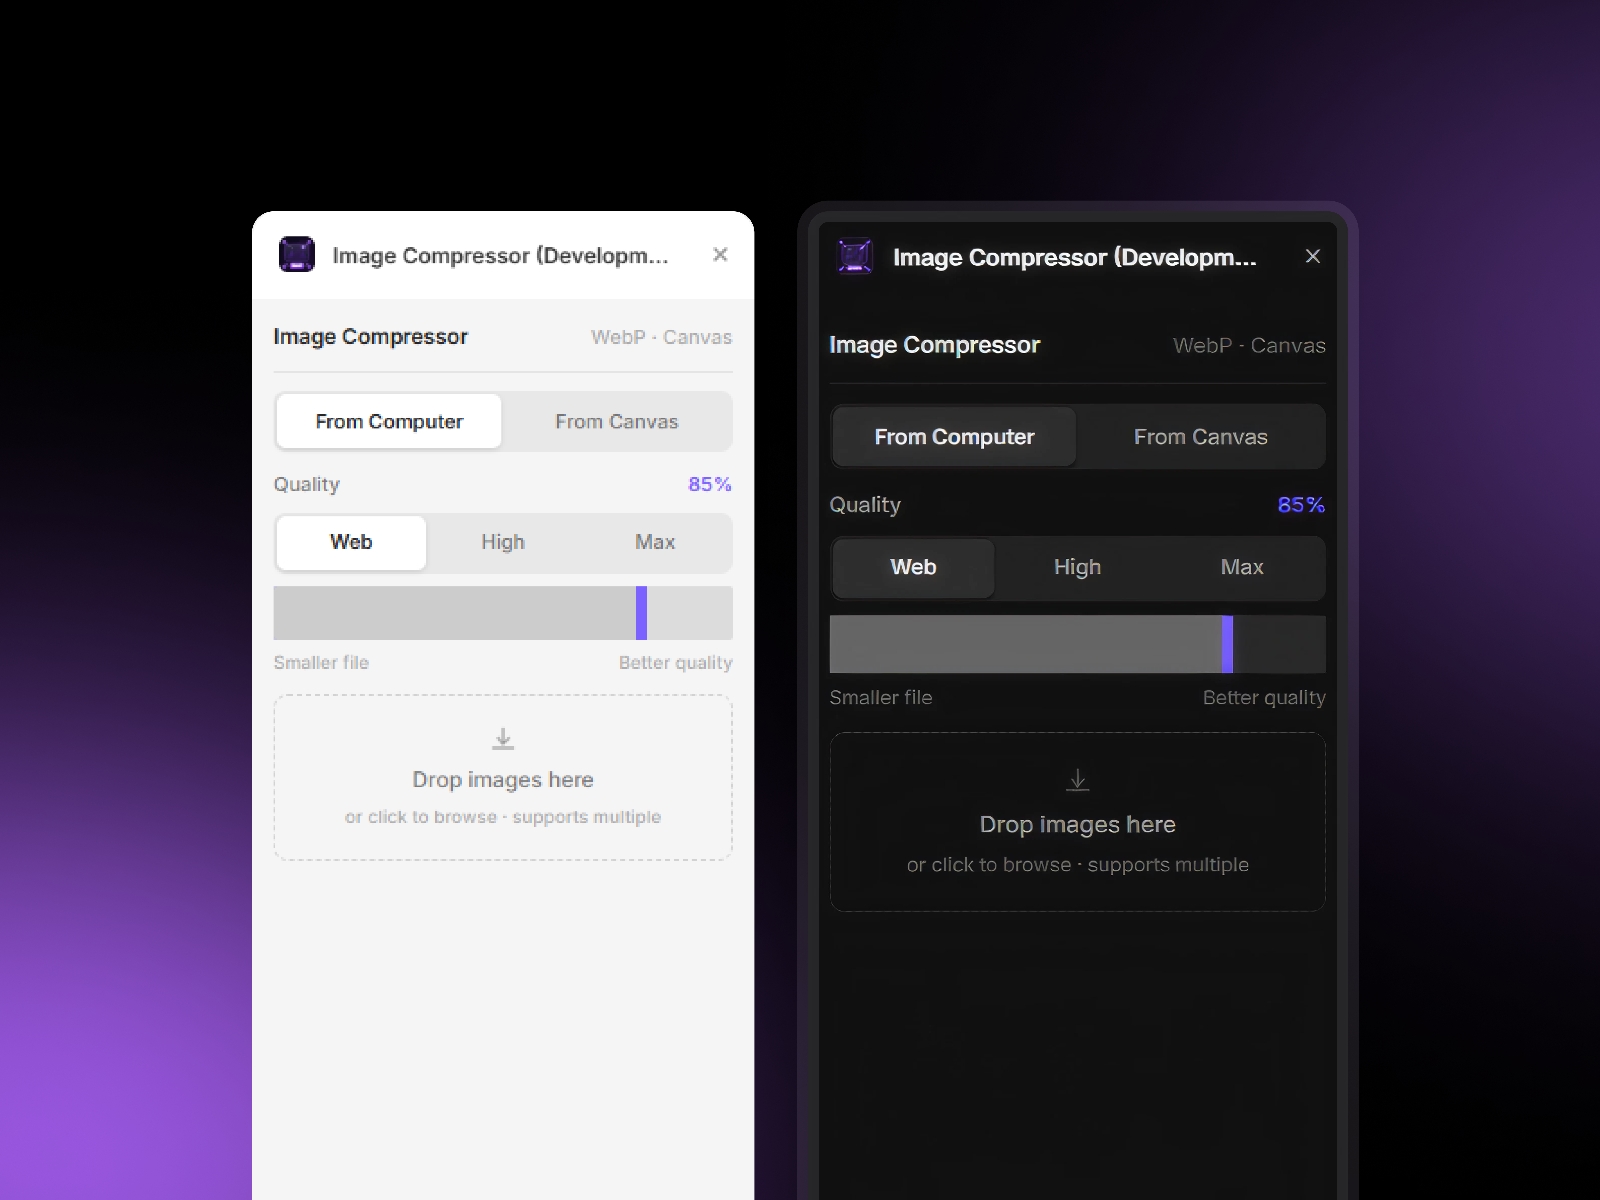Click the WebP · Canvas label in dark panel
1600x1200 pixels.
point(1249,345)
